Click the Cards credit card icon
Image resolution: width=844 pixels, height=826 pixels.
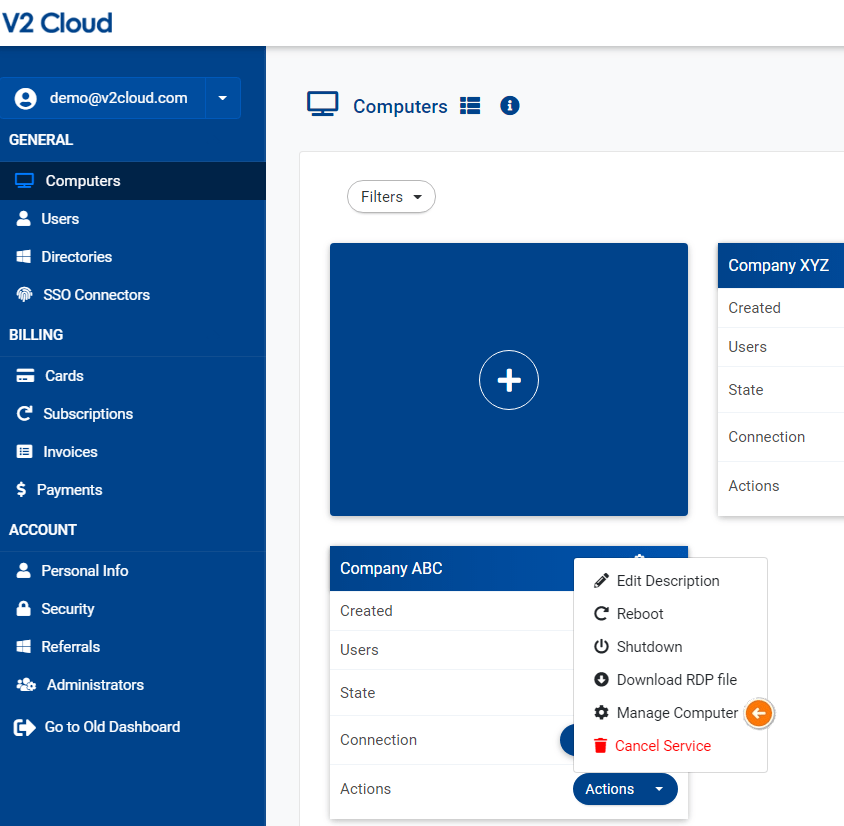[x=25, y=376]
